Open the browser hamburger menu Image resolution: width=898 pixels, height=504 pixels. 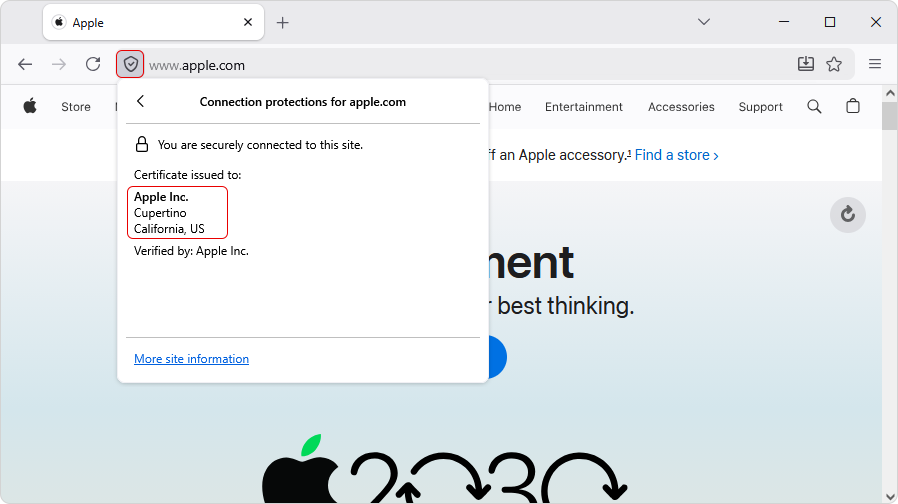(x=875, y=64)
